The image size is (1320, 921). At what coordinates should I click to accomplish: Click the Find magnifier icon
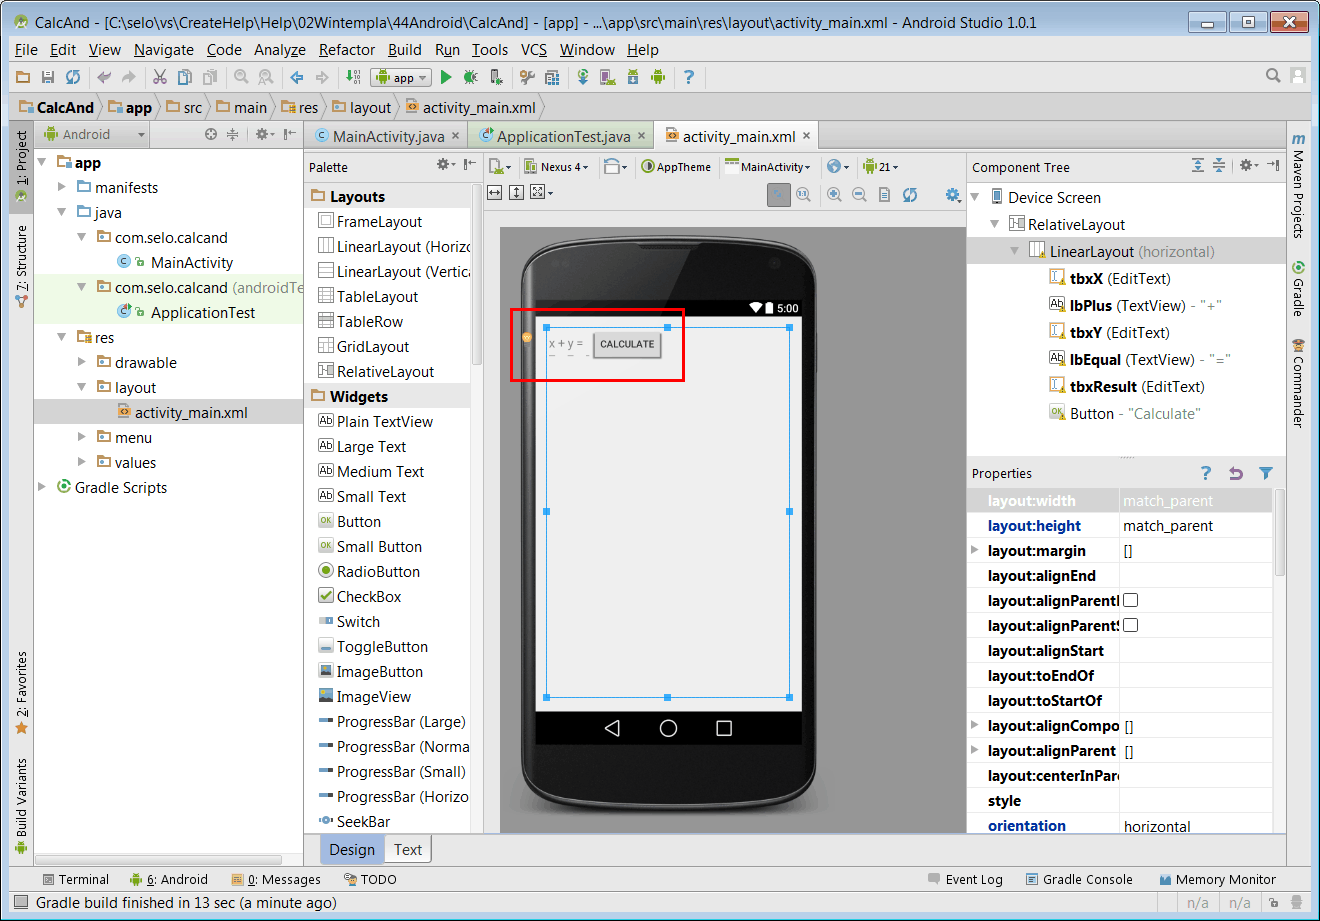(241, 77)
